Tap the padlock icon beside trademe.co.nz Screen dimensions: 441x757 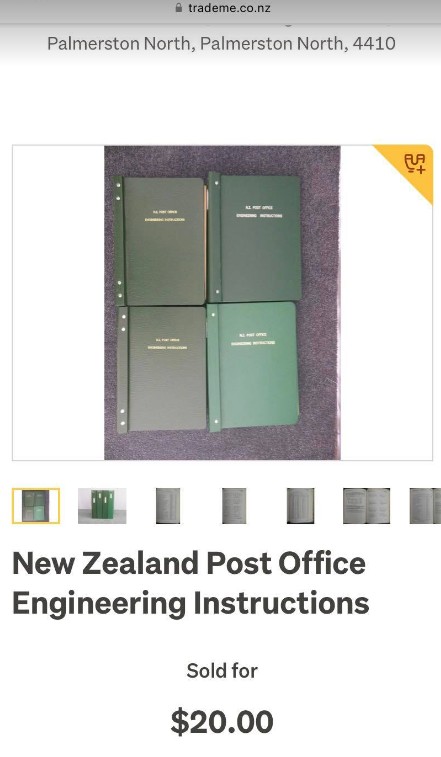(x=179, y=8)
